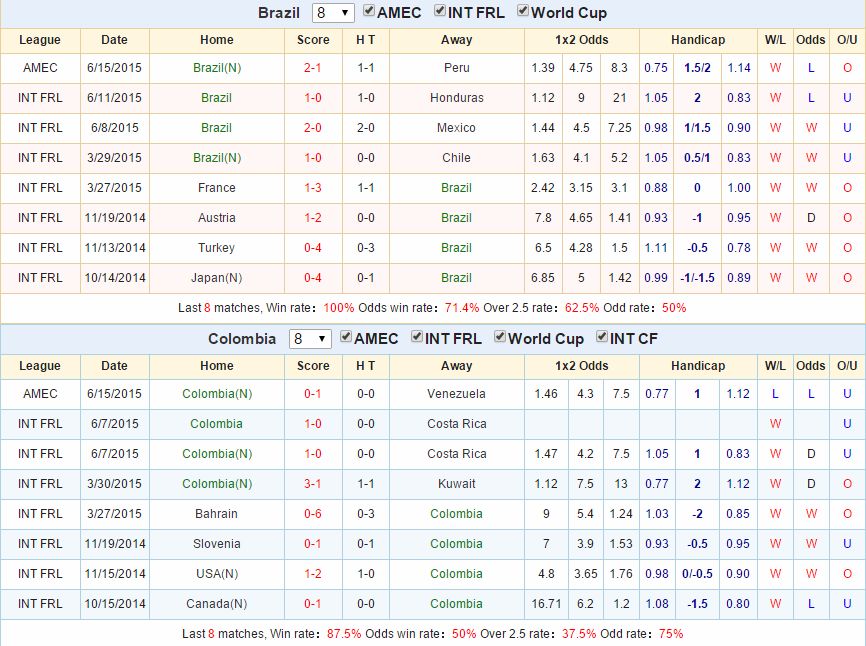This screenshot has height=646, width=866.
Task: Select date 10/14/2014 in Brazil table
Action: (x=115, y=278)
